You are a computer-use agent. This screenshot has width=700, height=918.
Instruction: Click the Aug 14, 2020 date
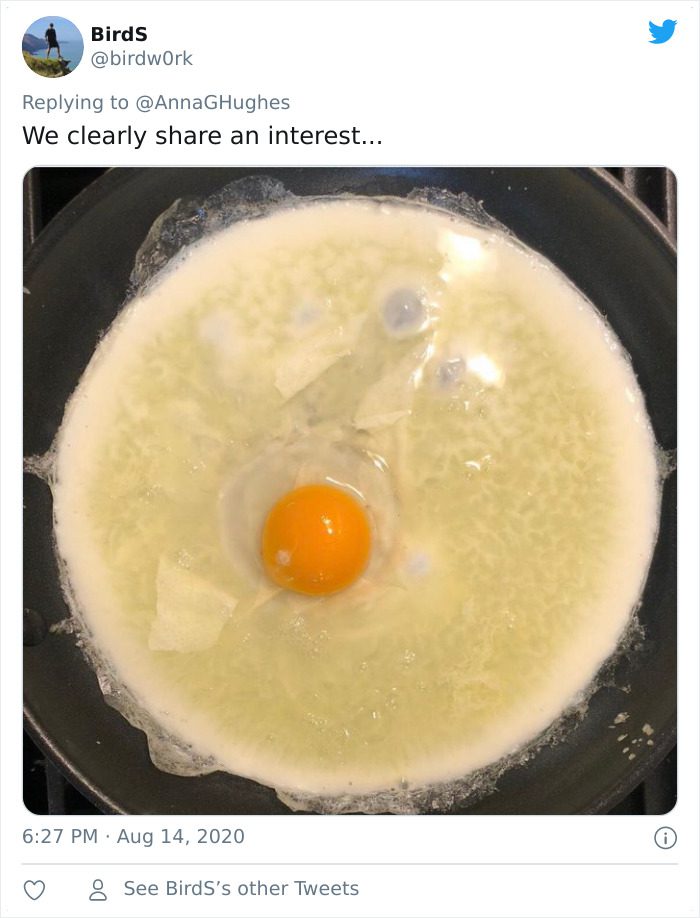[181, 836]
